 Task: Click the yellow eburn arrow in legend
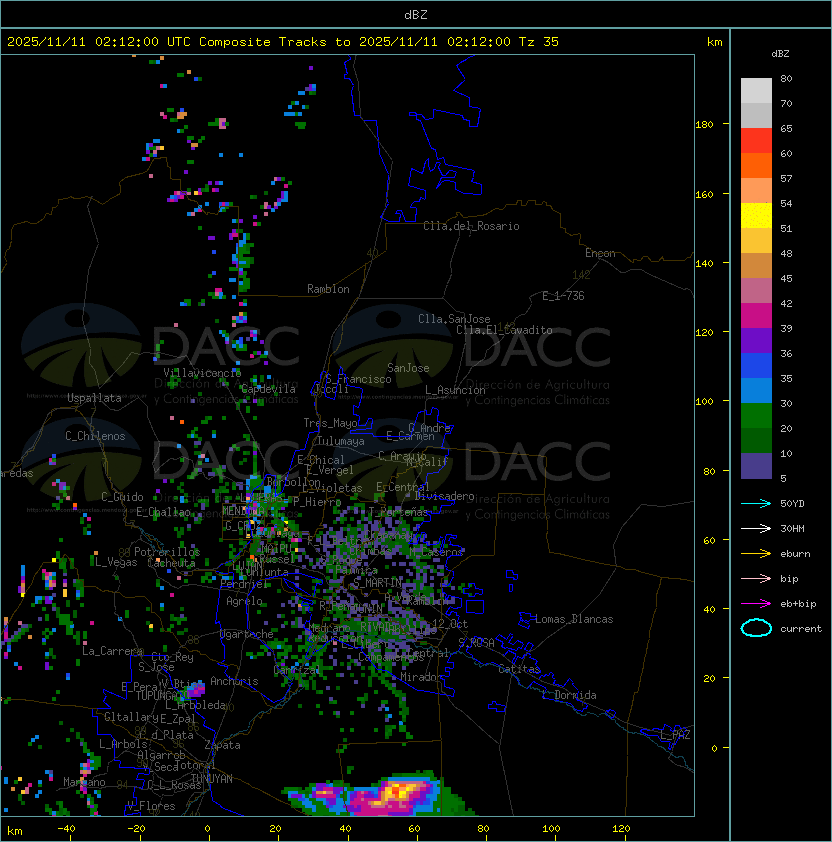pyautogui.click(x=756, y=554)
